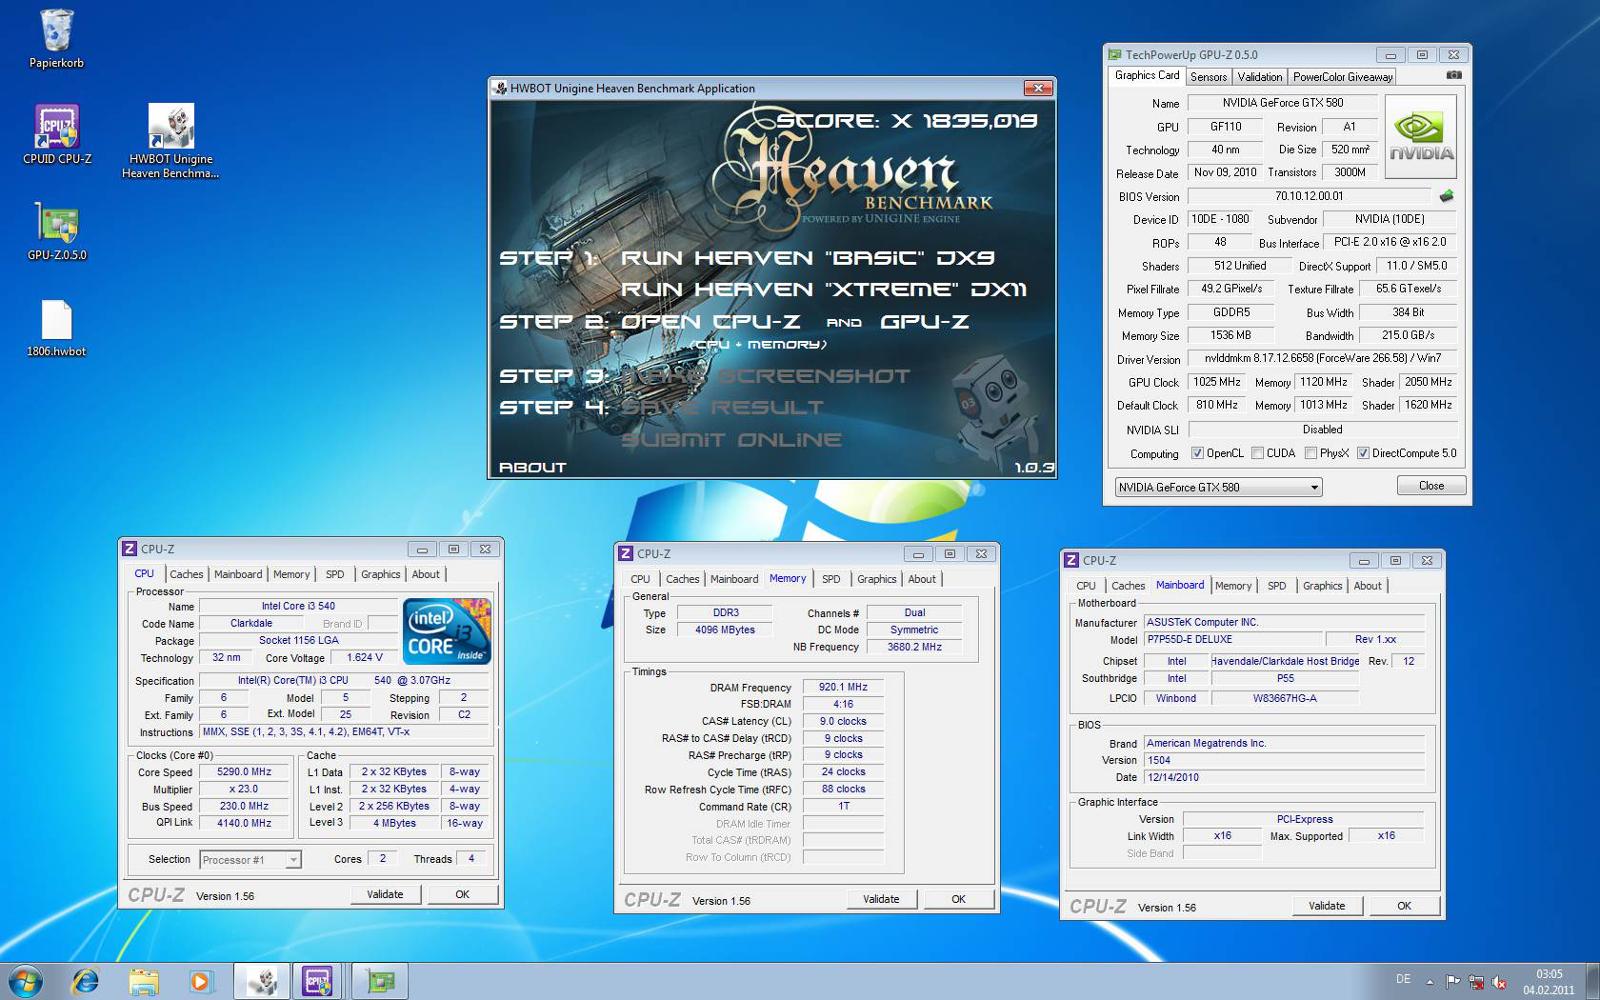1600x1000 pixels.
Task: Click the BIOS save icon in GPU-Z
Action: (1446, 196)
